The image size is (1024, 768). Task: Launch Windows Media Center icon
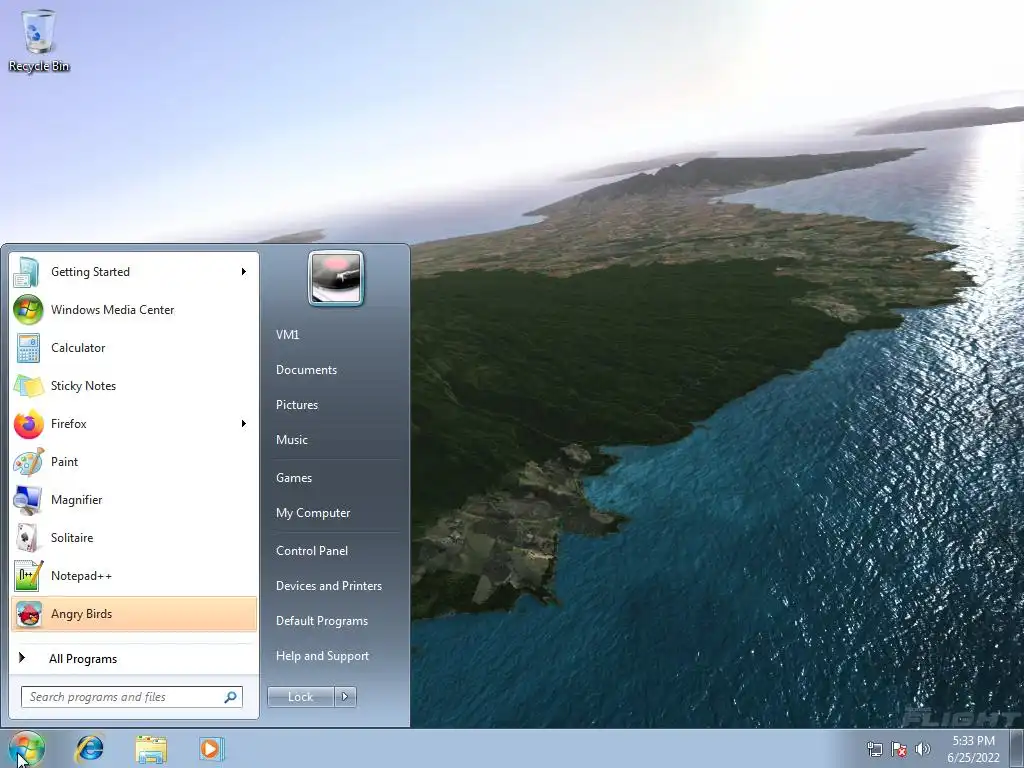pyautogui.click(x=27, y=310)
